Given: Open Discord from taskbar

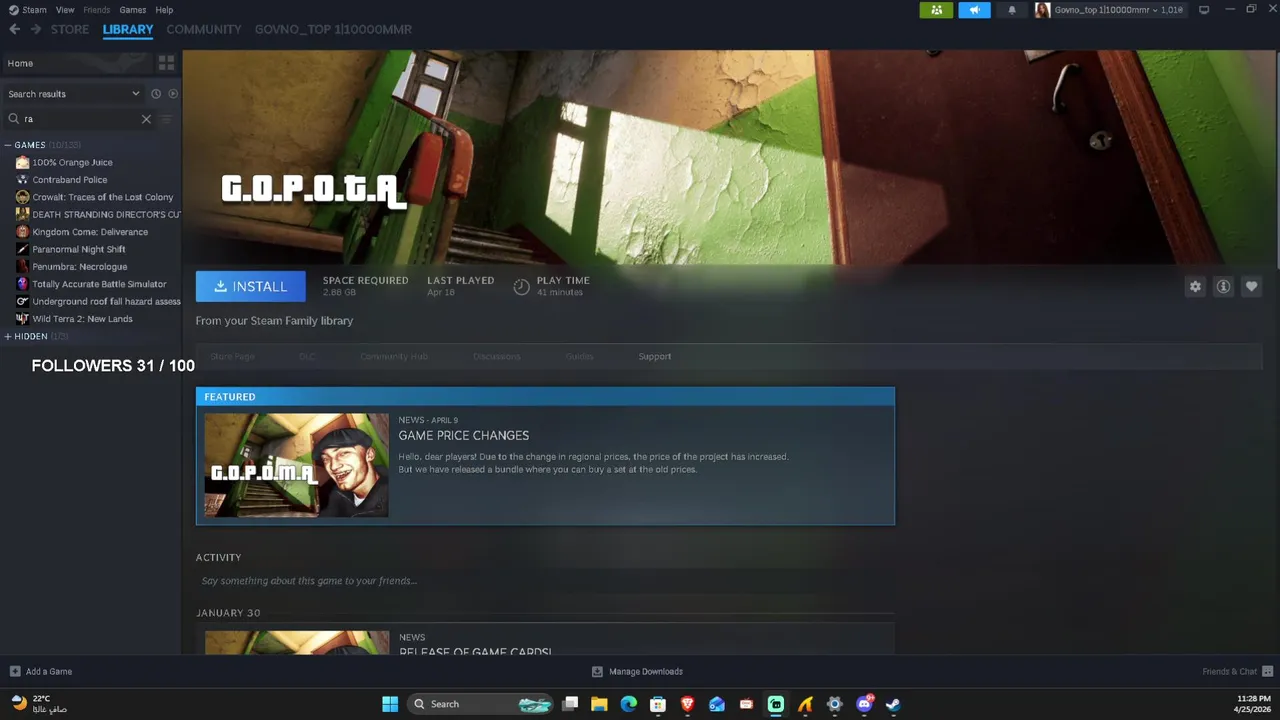Looking at the screenshot, I should point(864,704).
